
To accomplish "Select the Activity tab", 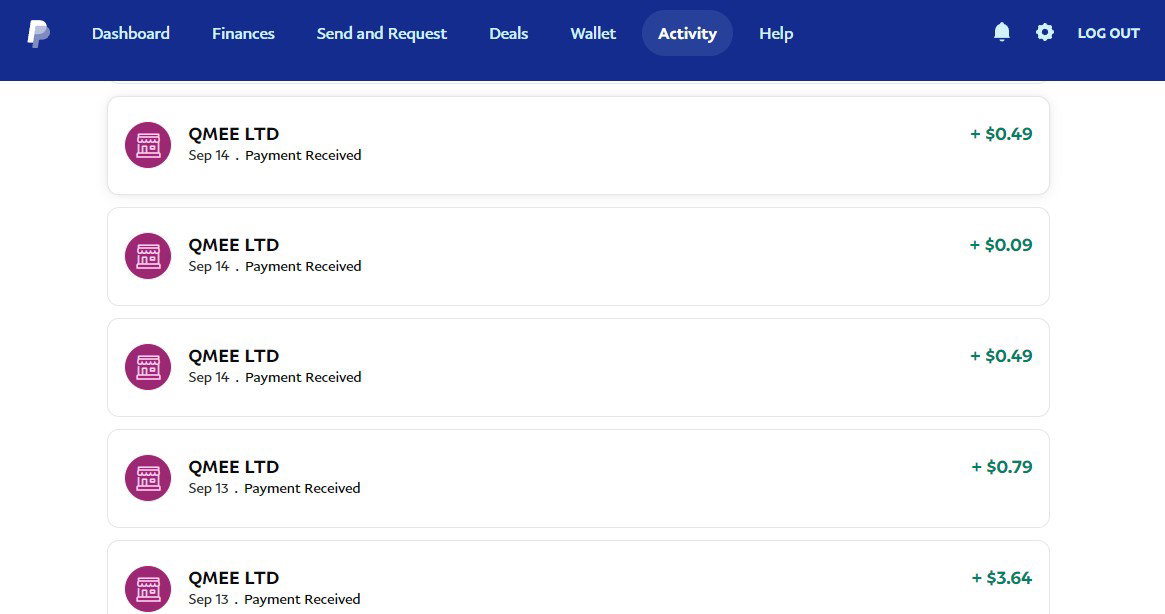I will pos(687,33).
